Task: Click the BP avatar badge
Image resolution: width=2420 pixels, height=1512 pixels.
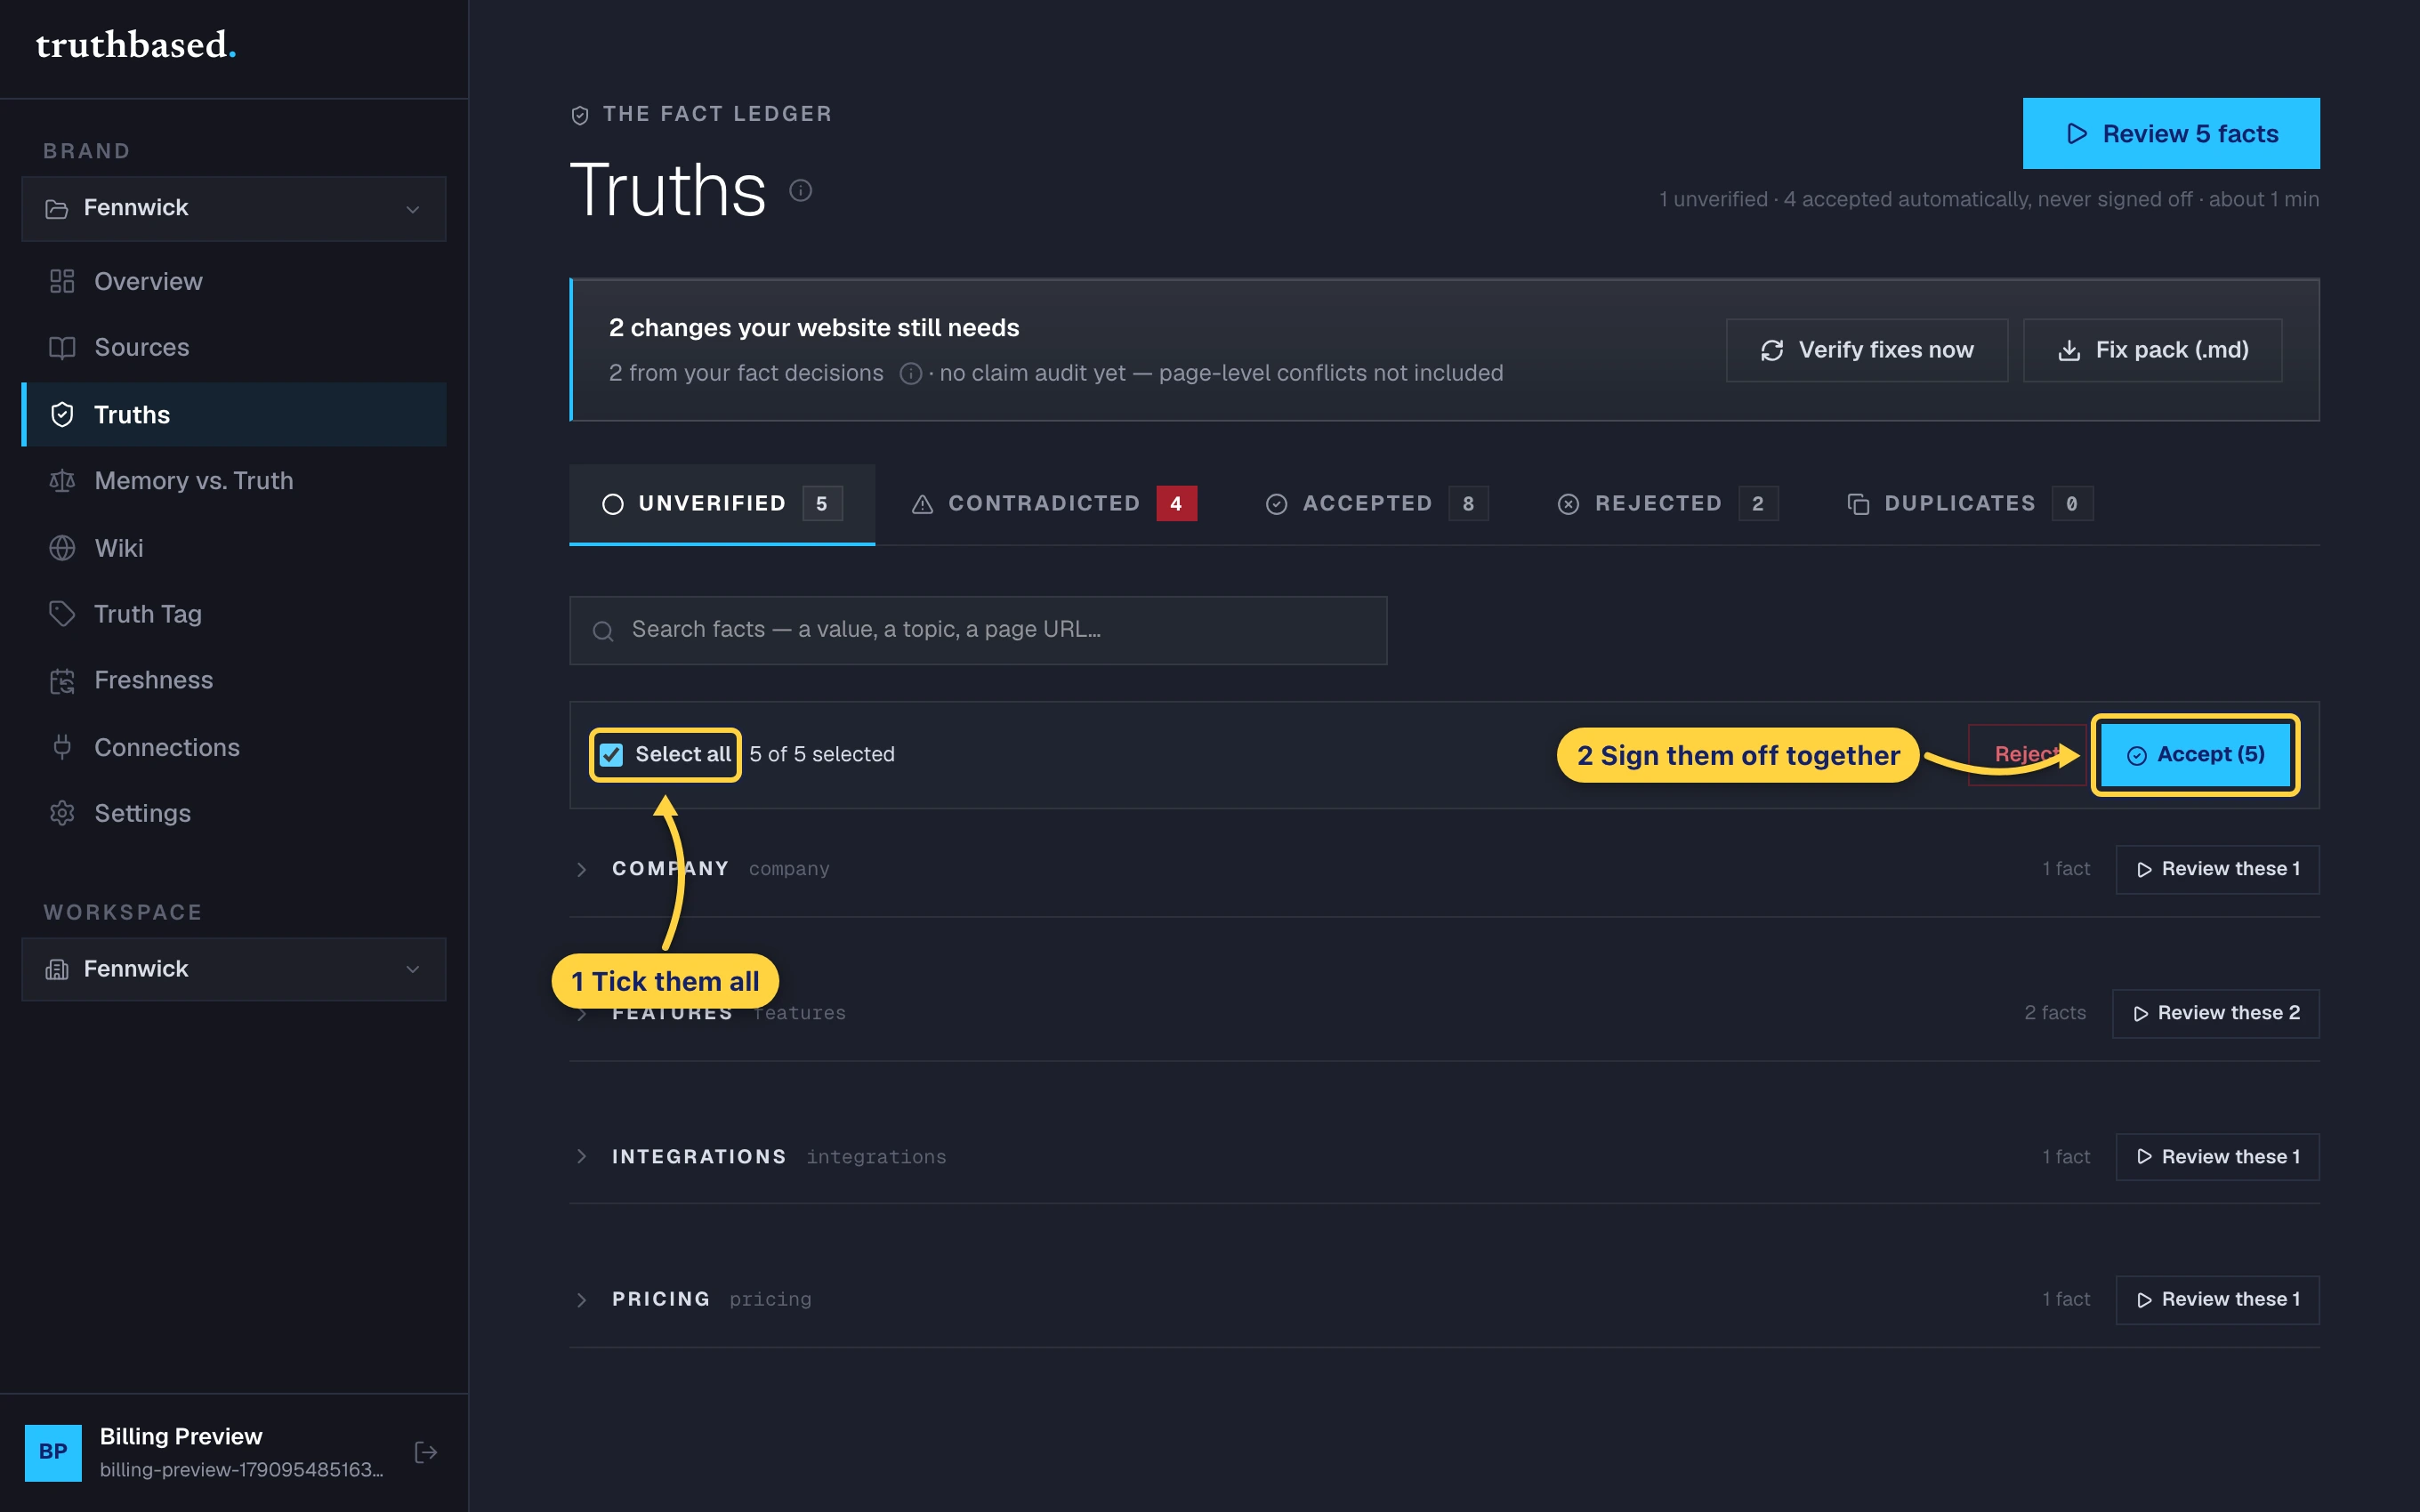Action: (x=53, y=1452)
